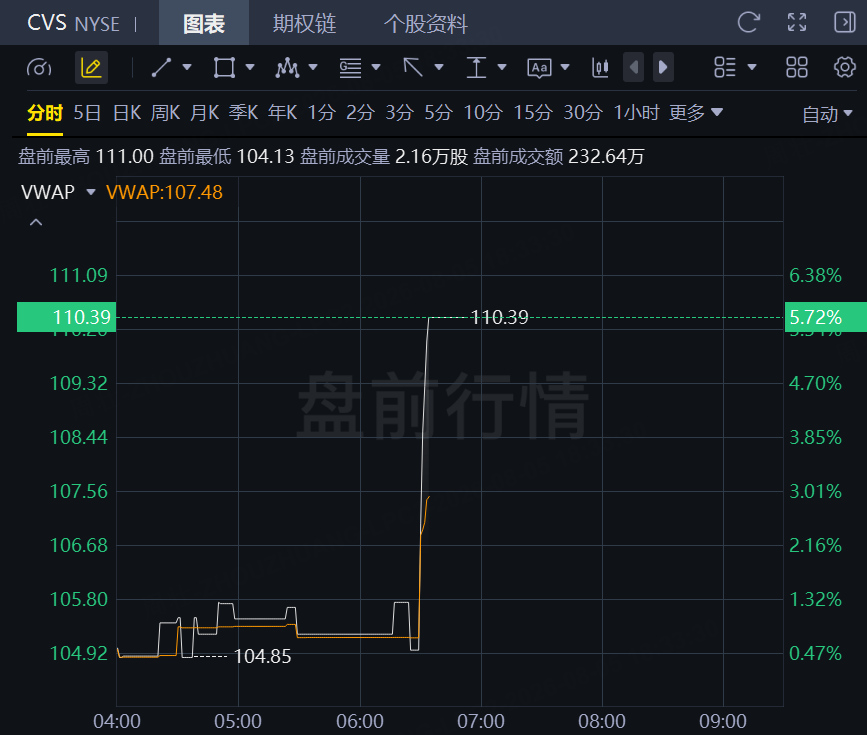This screenshot has height=735, width=867.
Task: Select the 2分 timeframe
Action: click(361, 113)
